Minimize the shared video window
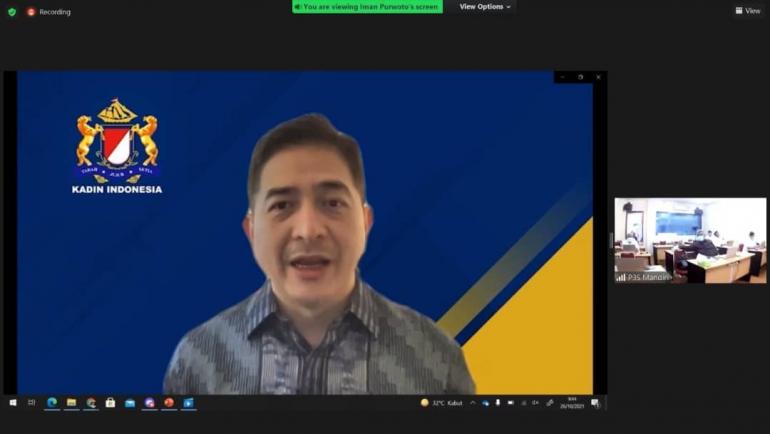This screenshot has height=434, width=770. 563,77
